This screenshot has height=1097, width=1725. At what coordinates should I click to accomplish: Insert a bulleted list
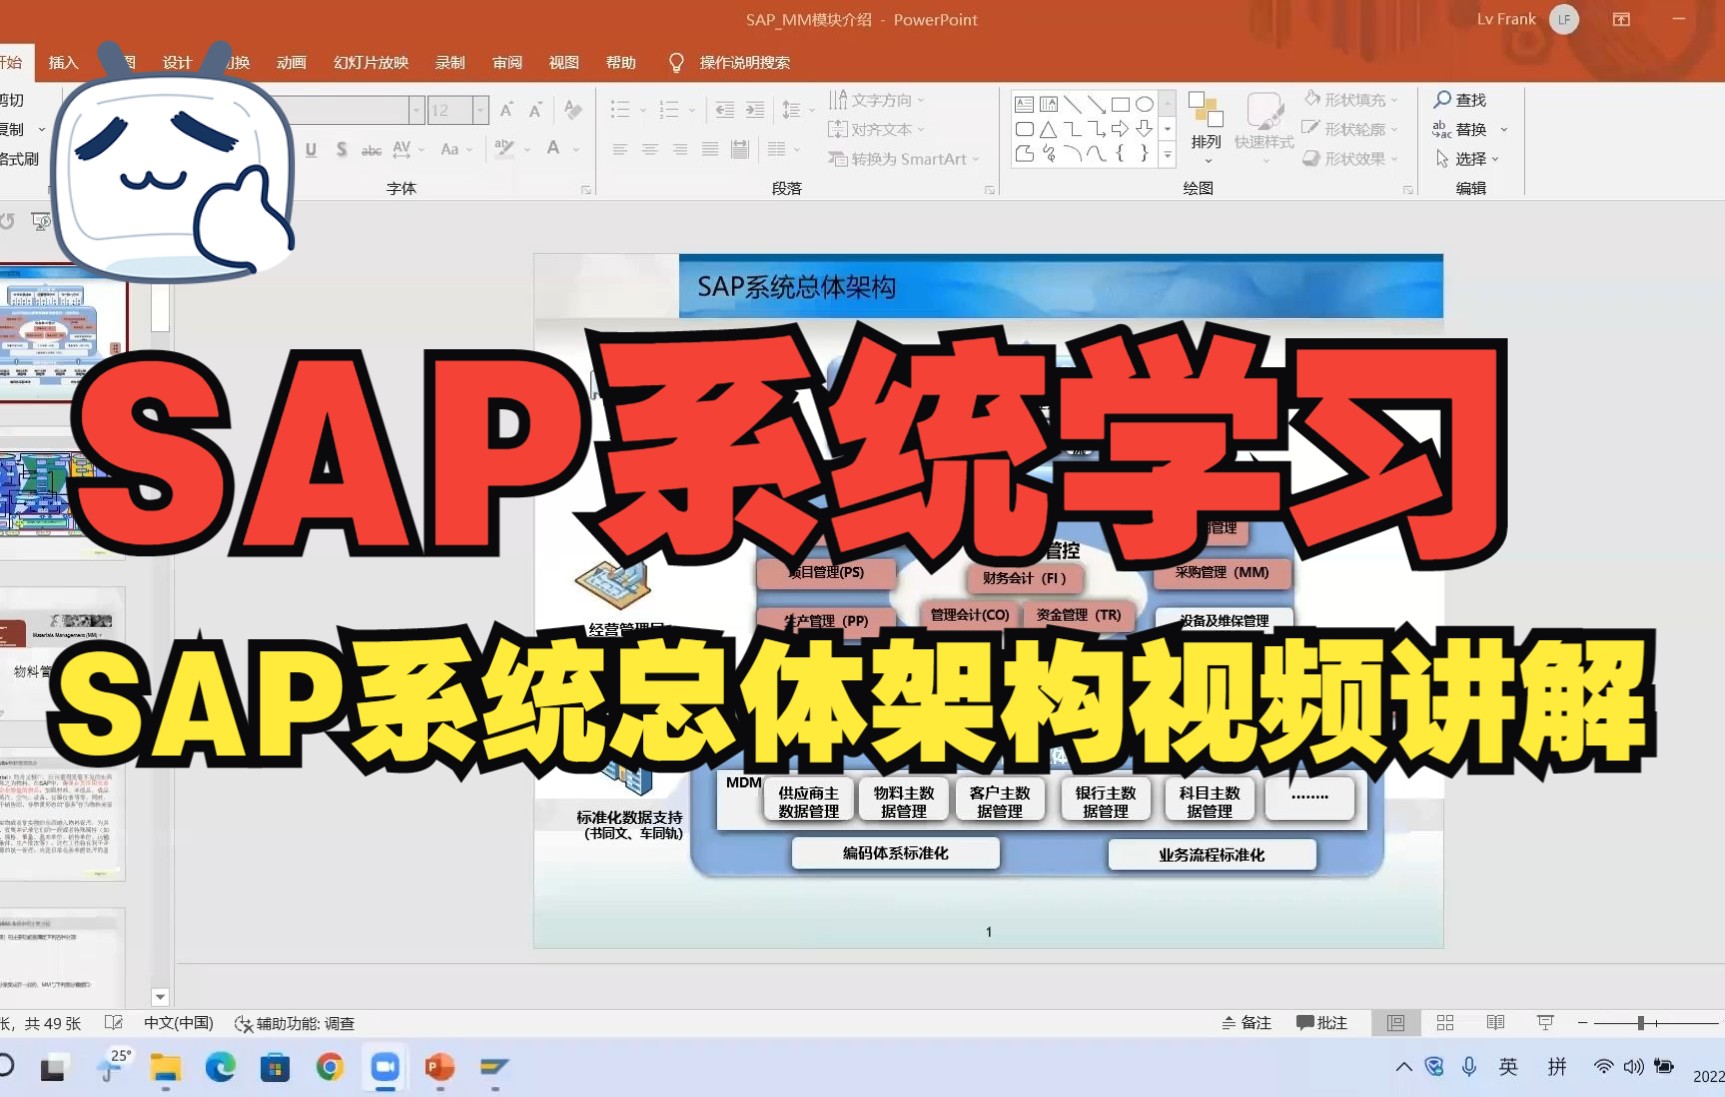pyautogui.click(x=620, y=109)
